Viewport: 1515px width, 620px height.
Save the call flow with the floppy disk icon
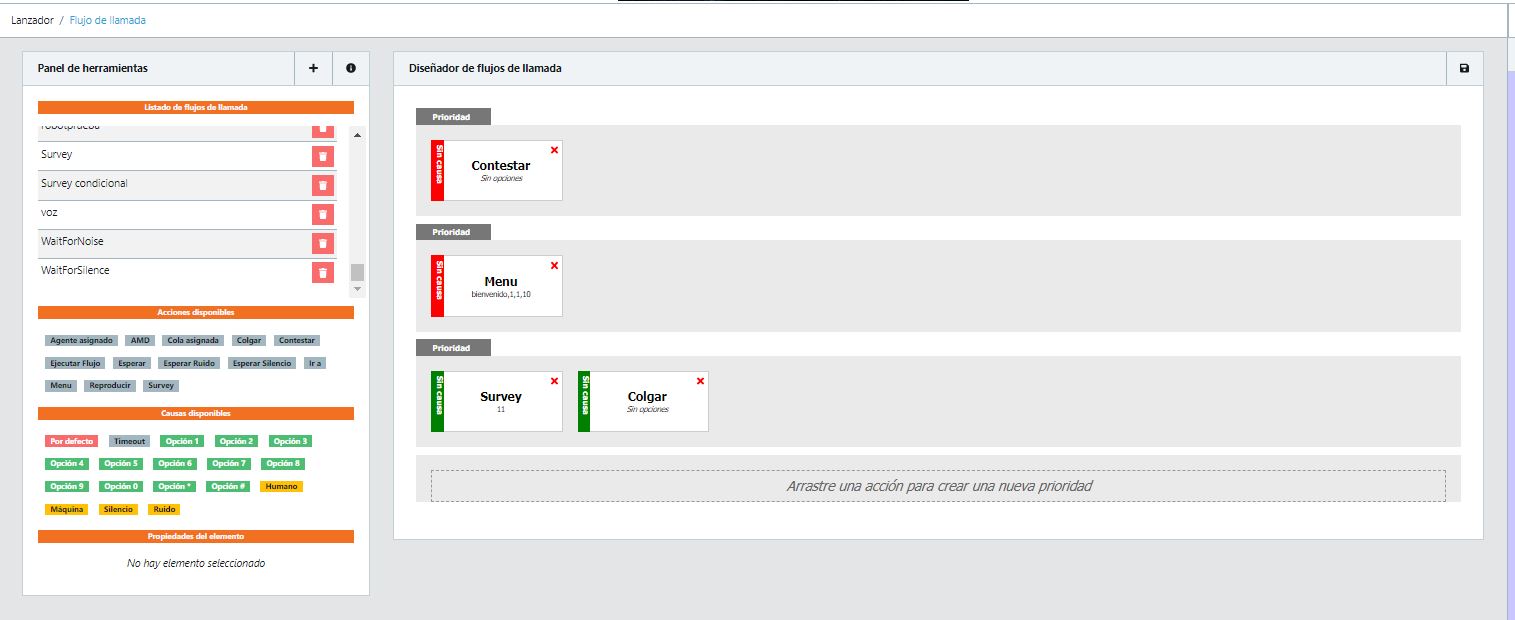tap(1464, 69)
